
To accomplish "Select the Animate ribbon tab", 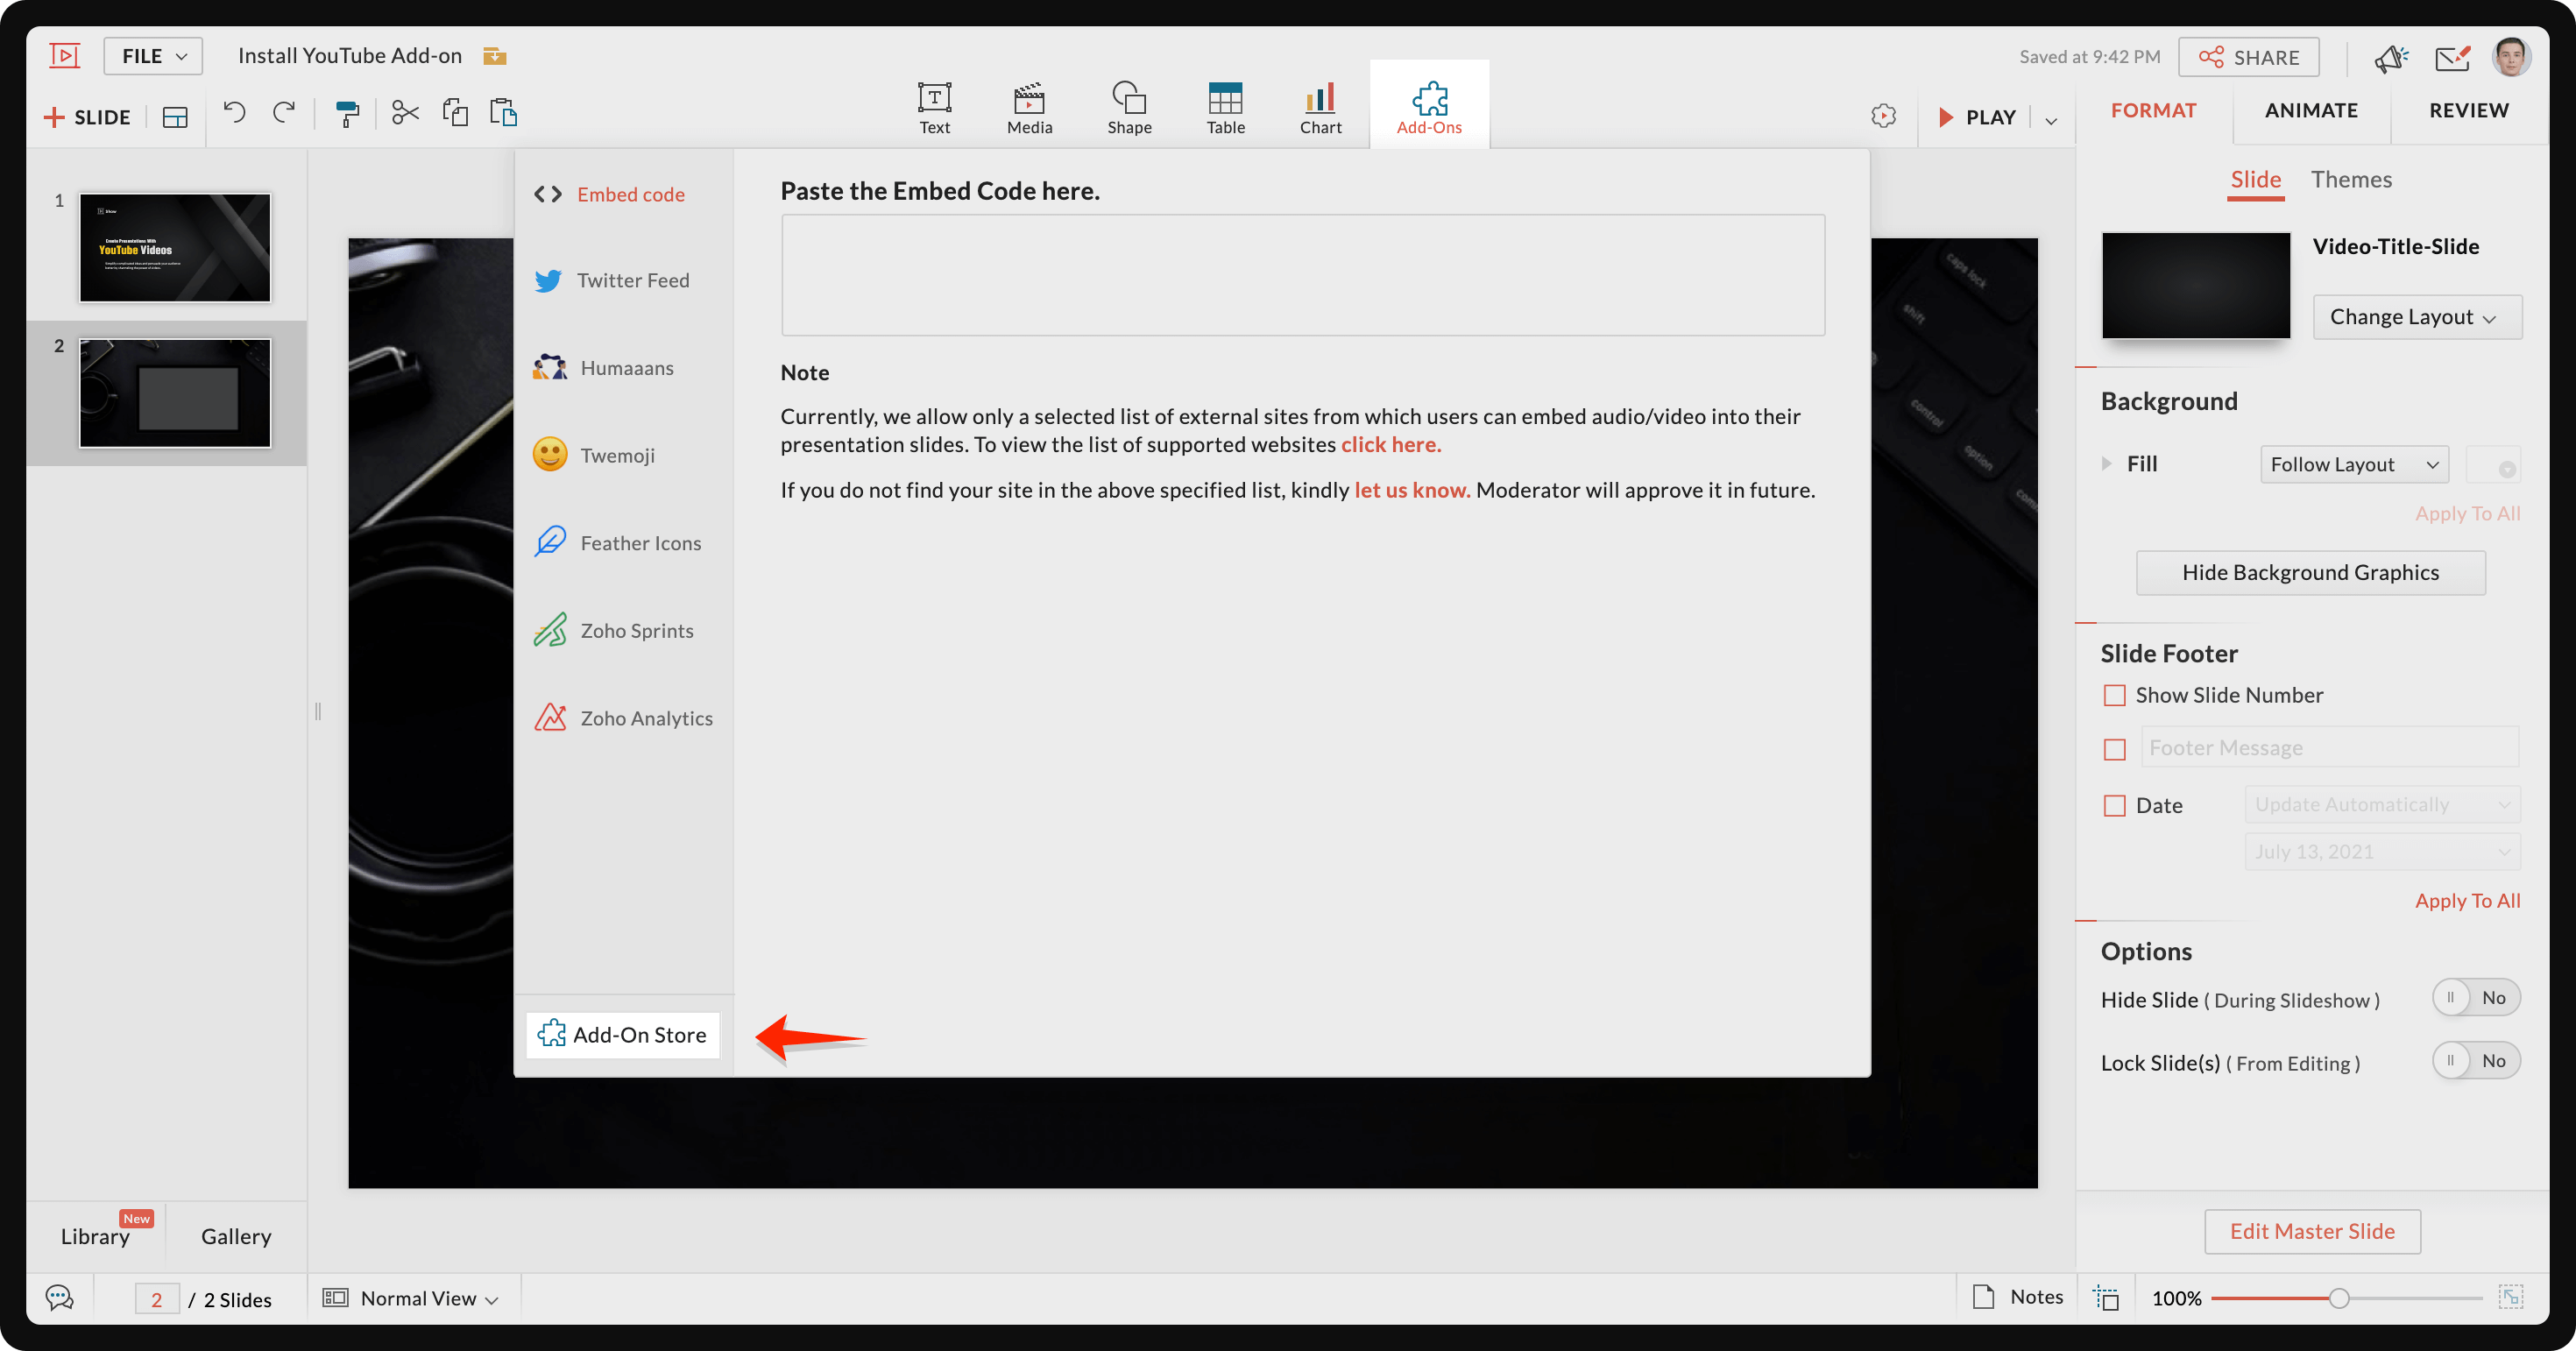I will [x=2312, y=109].
